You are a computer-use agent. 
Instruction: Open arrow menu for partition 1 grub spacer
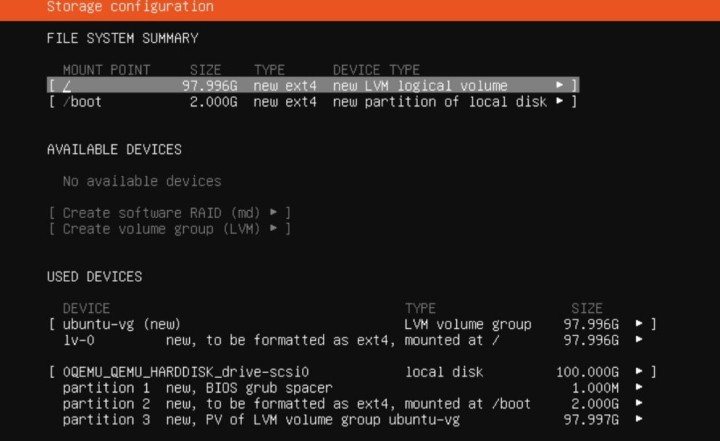point(639,387)
